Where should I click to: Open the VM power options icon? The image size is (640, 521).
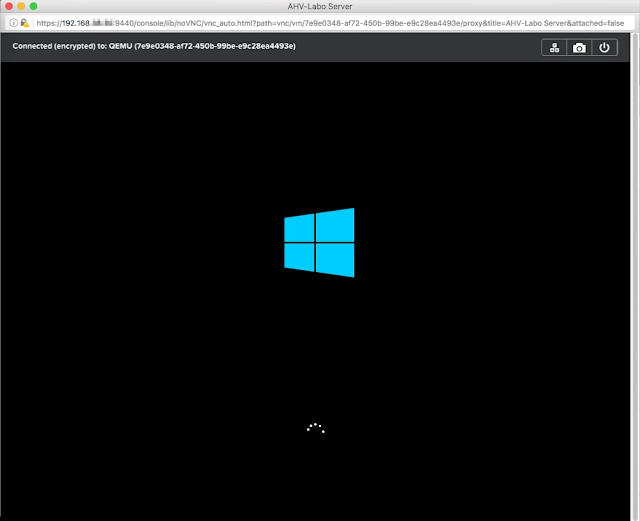[604, 48]
